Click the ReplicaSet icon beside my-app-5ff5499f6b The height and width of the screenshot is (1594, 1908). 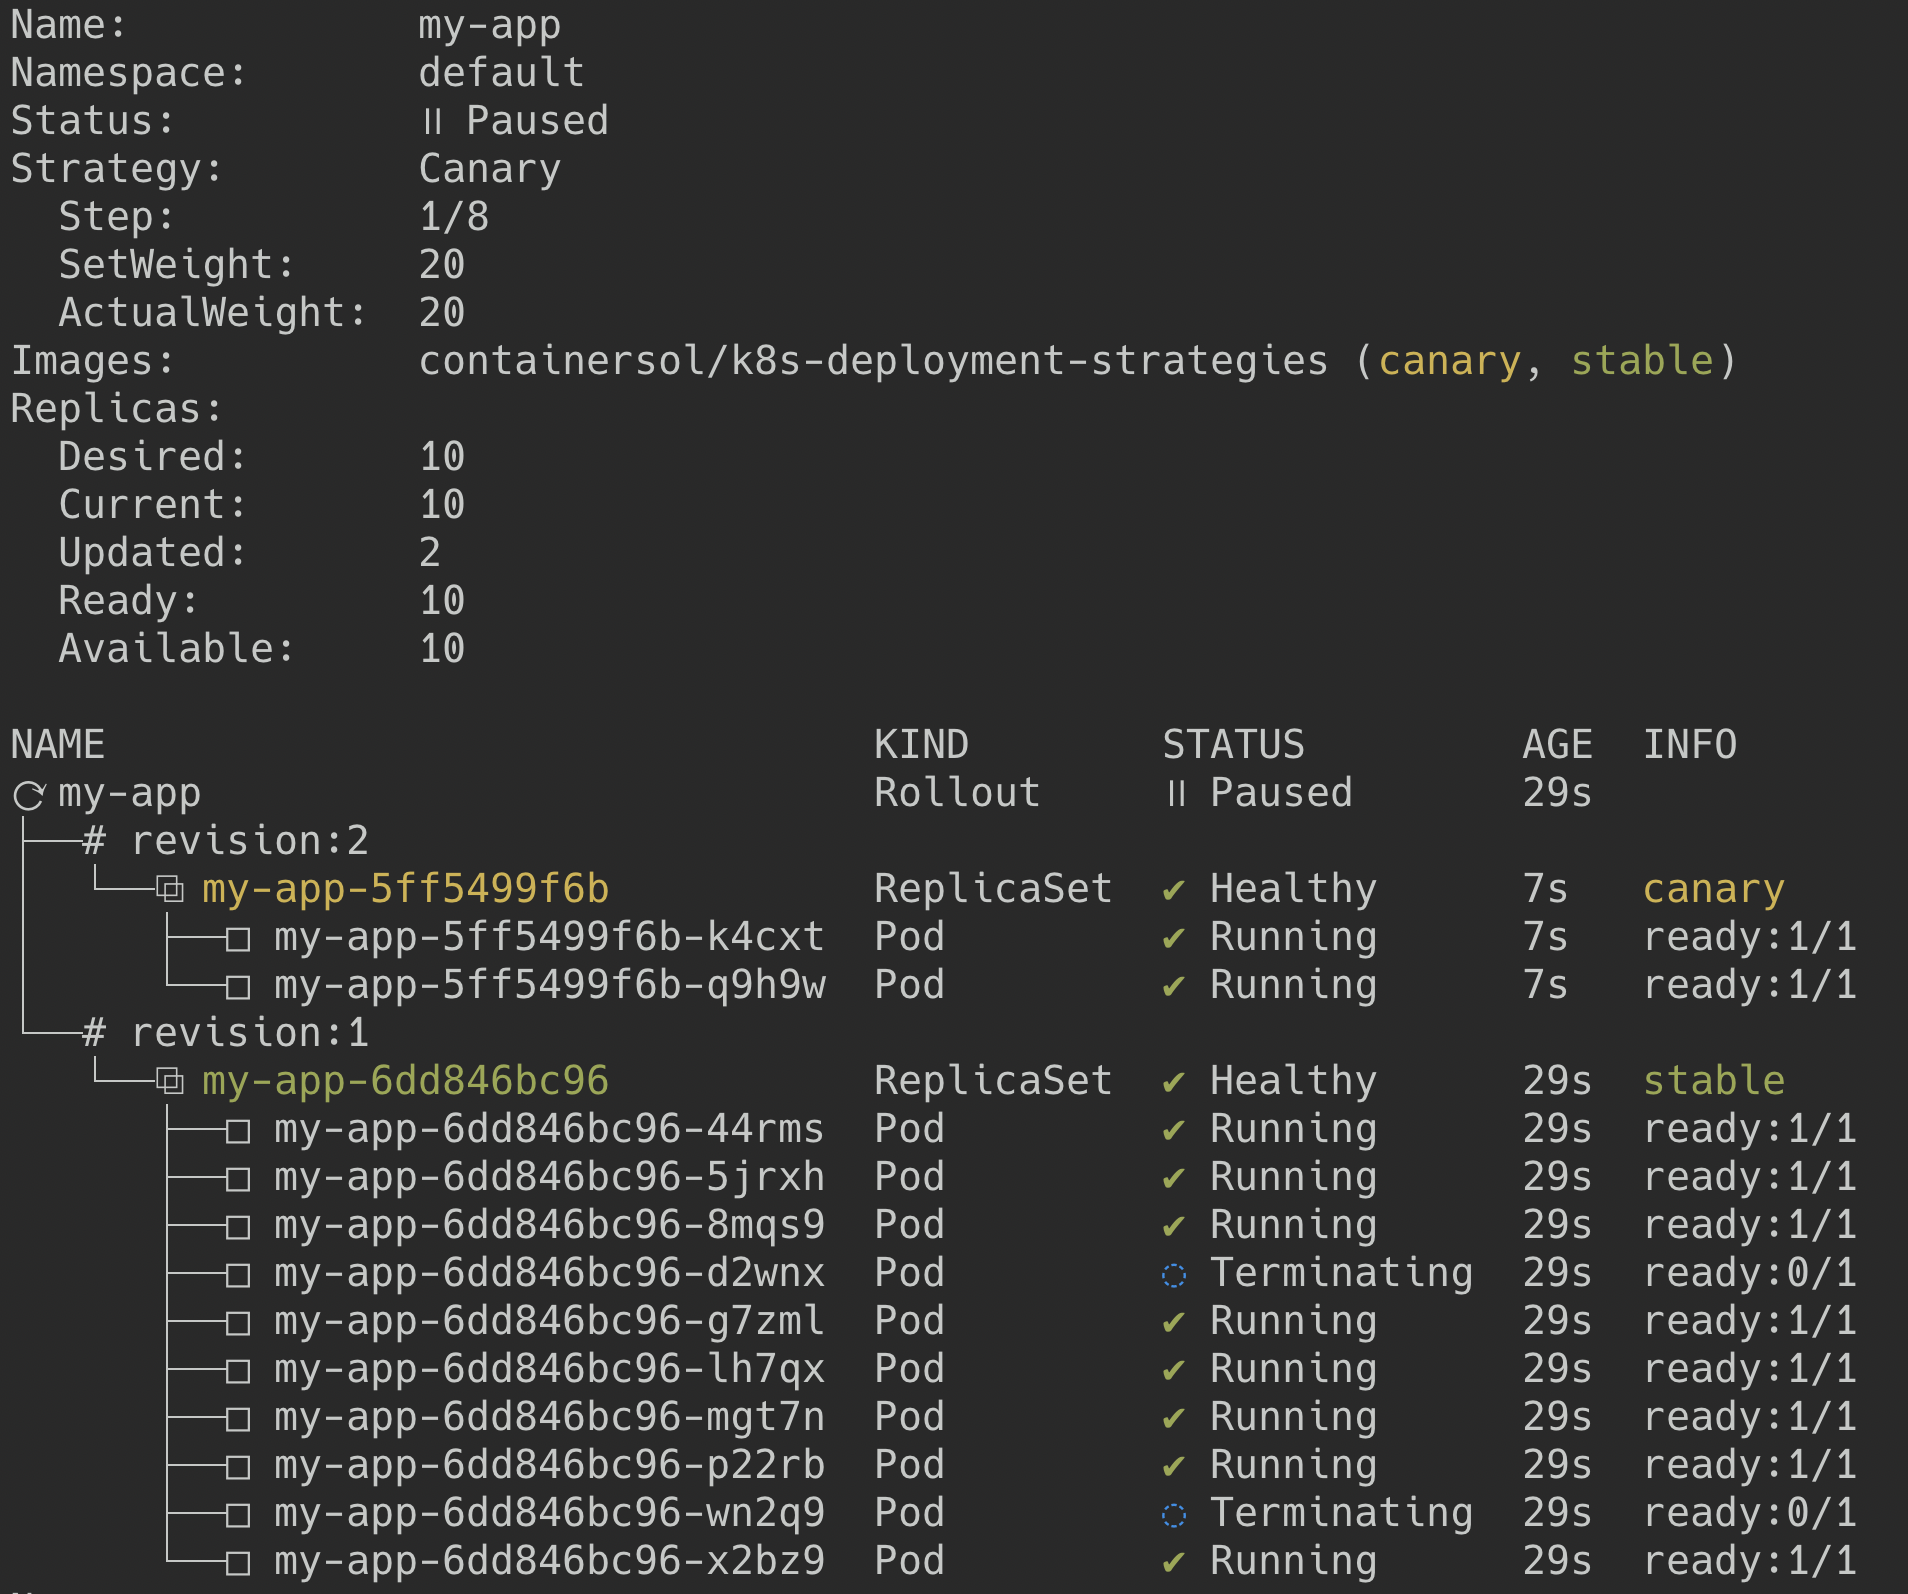pos(170,889)
